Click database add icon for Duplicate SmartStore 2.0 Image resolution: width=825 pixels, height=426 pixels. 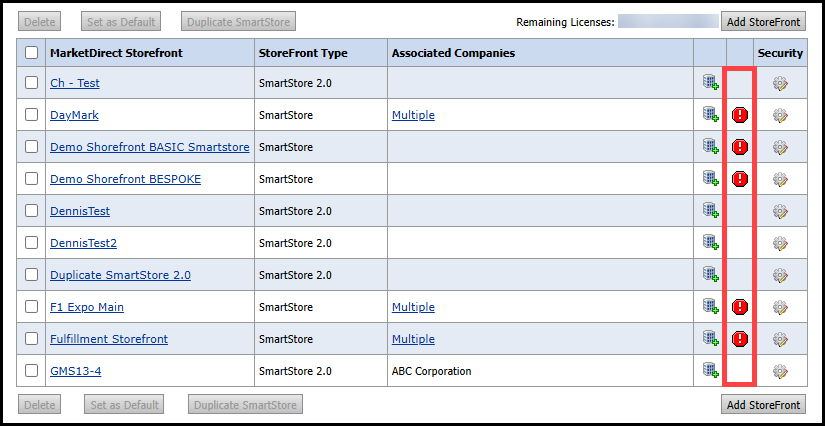click(x=711, y=275)
